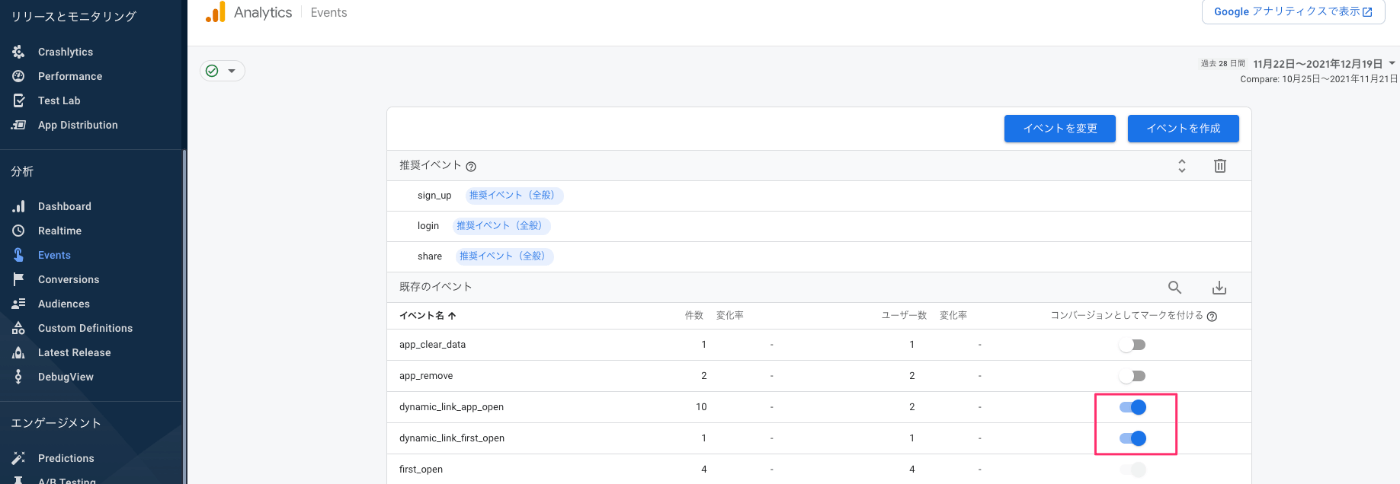
Task: Click the Crashlytics sidebar icon
Action: [x=18, y=52]
